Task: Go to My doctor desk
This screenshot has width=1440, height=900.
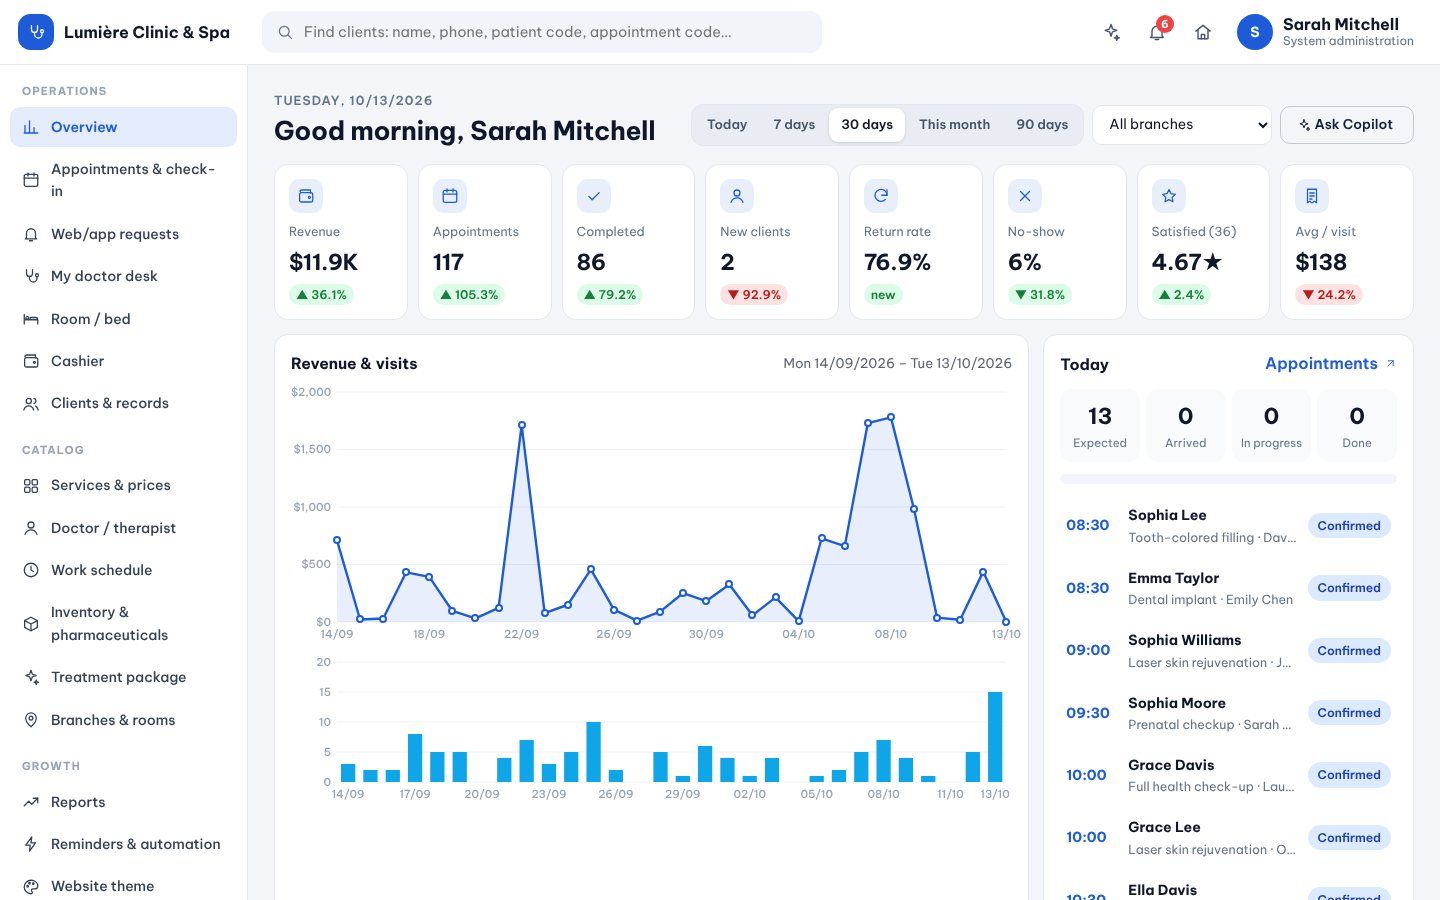Action: click(x=123, y=276)
